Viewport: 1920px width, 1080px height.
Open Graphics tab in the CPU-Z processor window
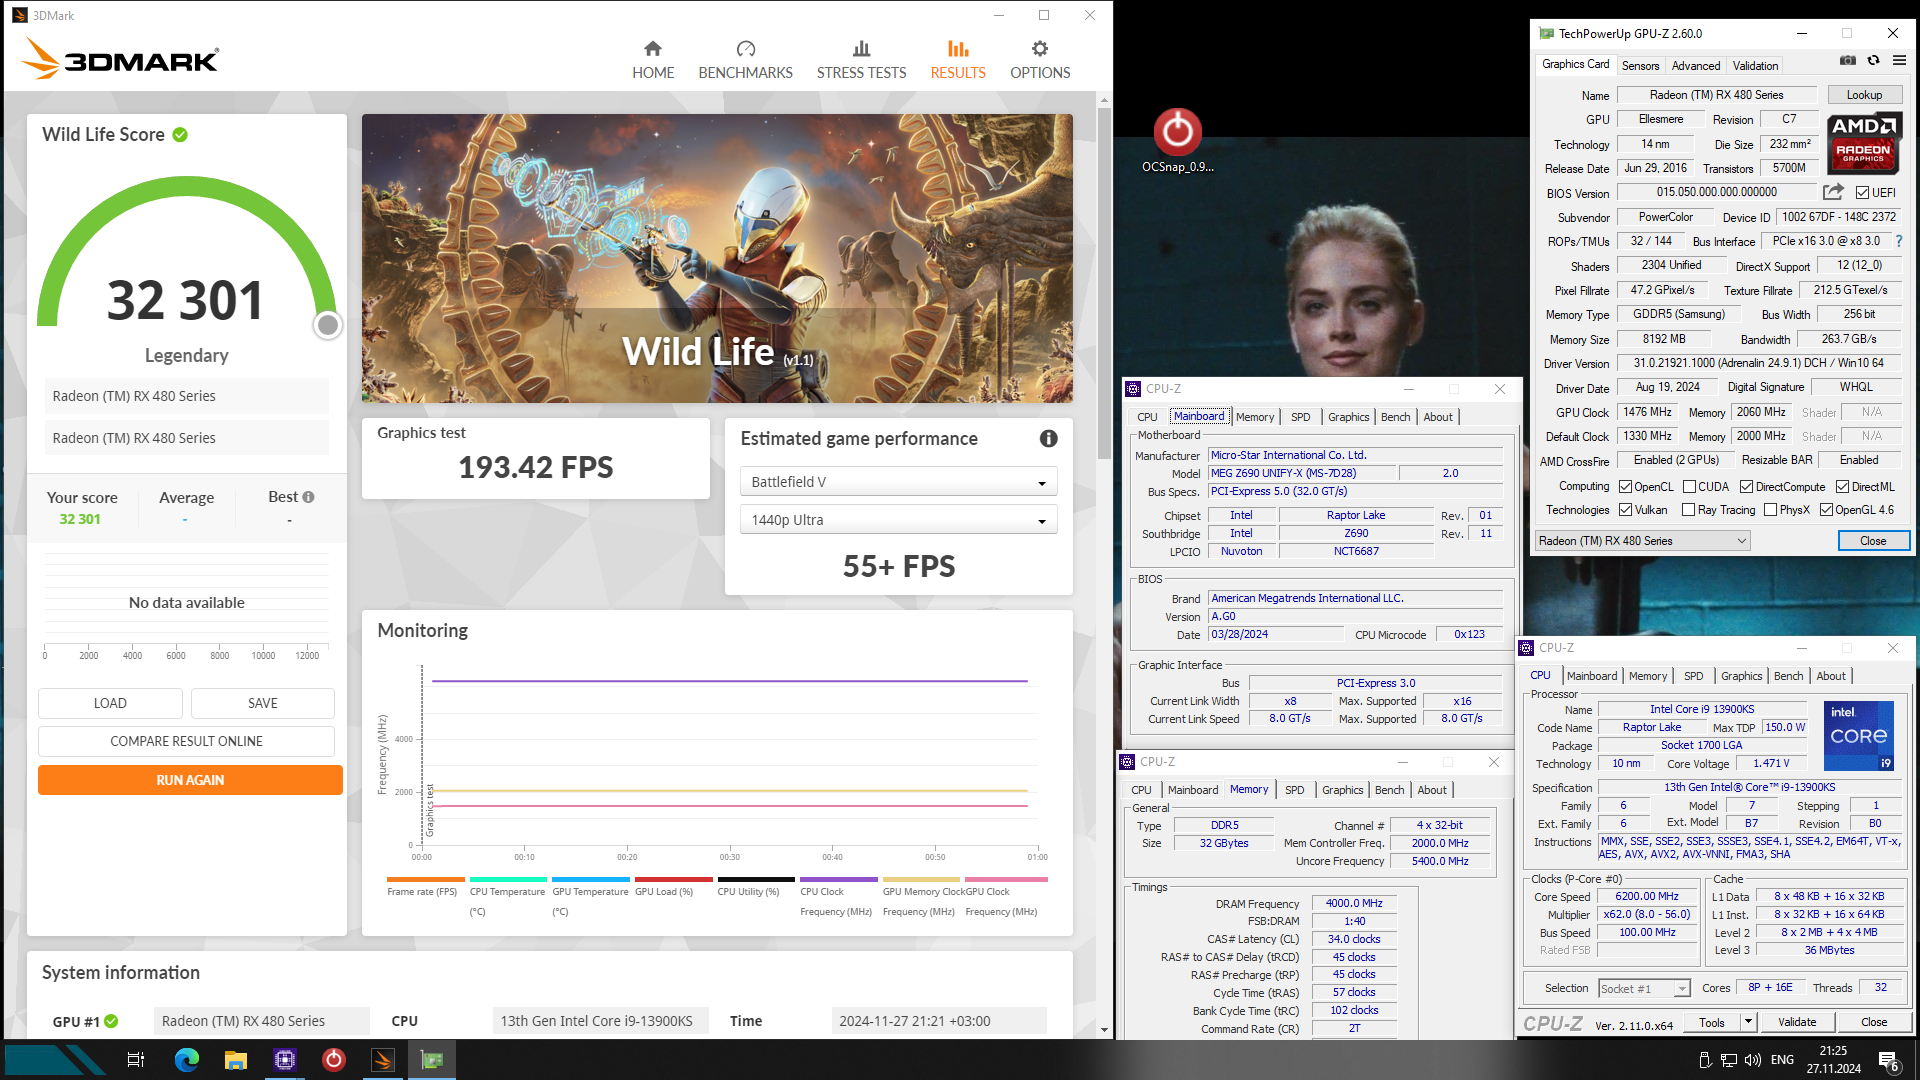coord(1741,676)
